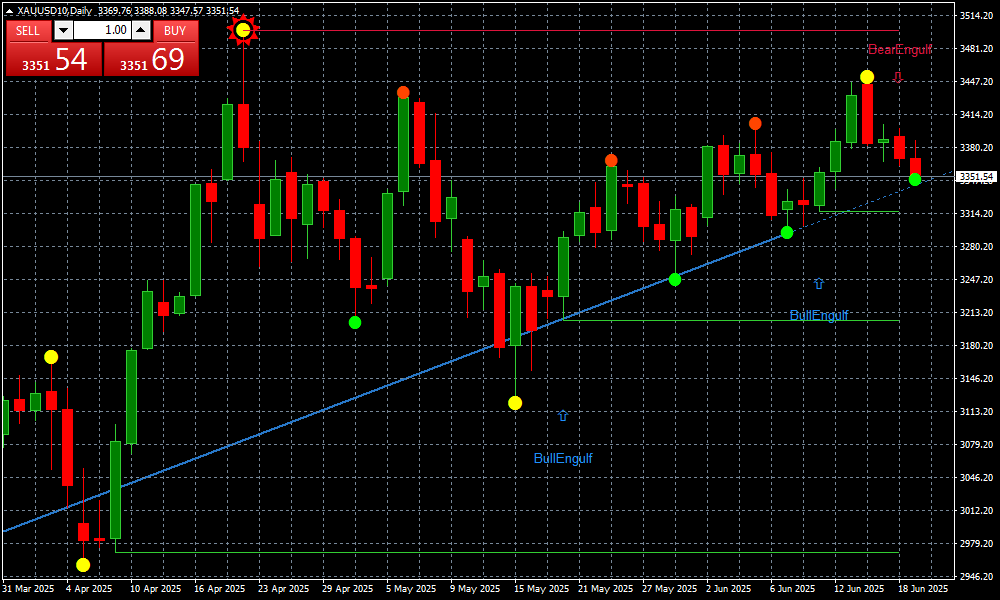
Task: Click the 3351.54 current price label
Action: tap(976, 177)
